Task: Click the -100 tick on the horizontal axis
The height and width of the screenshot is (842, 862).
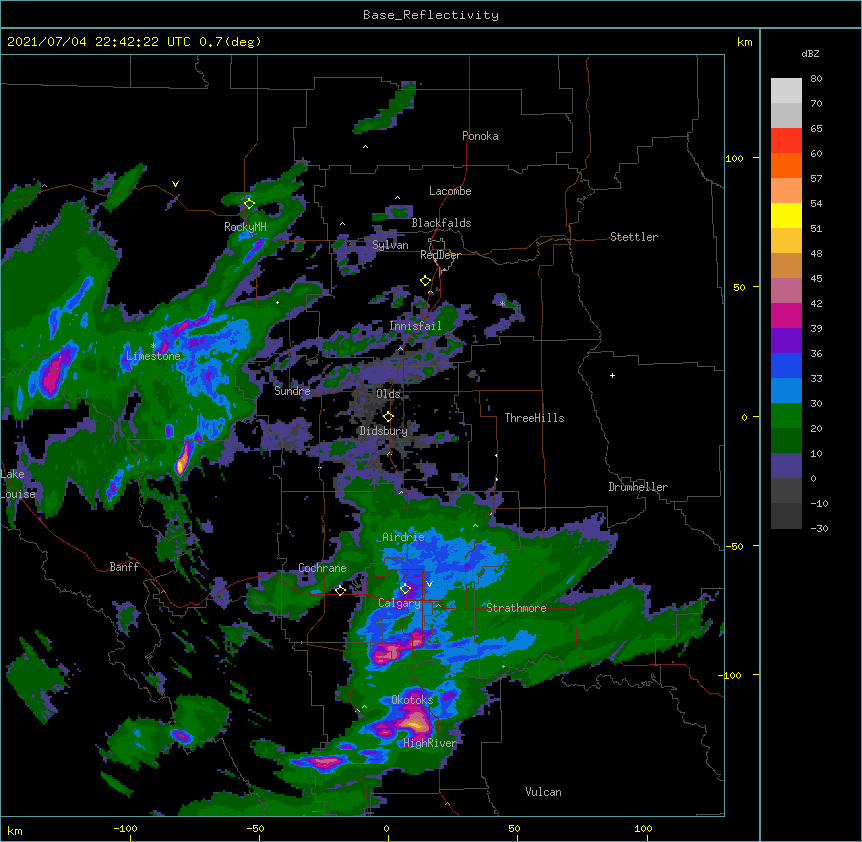Action: (x=125, y=828)
